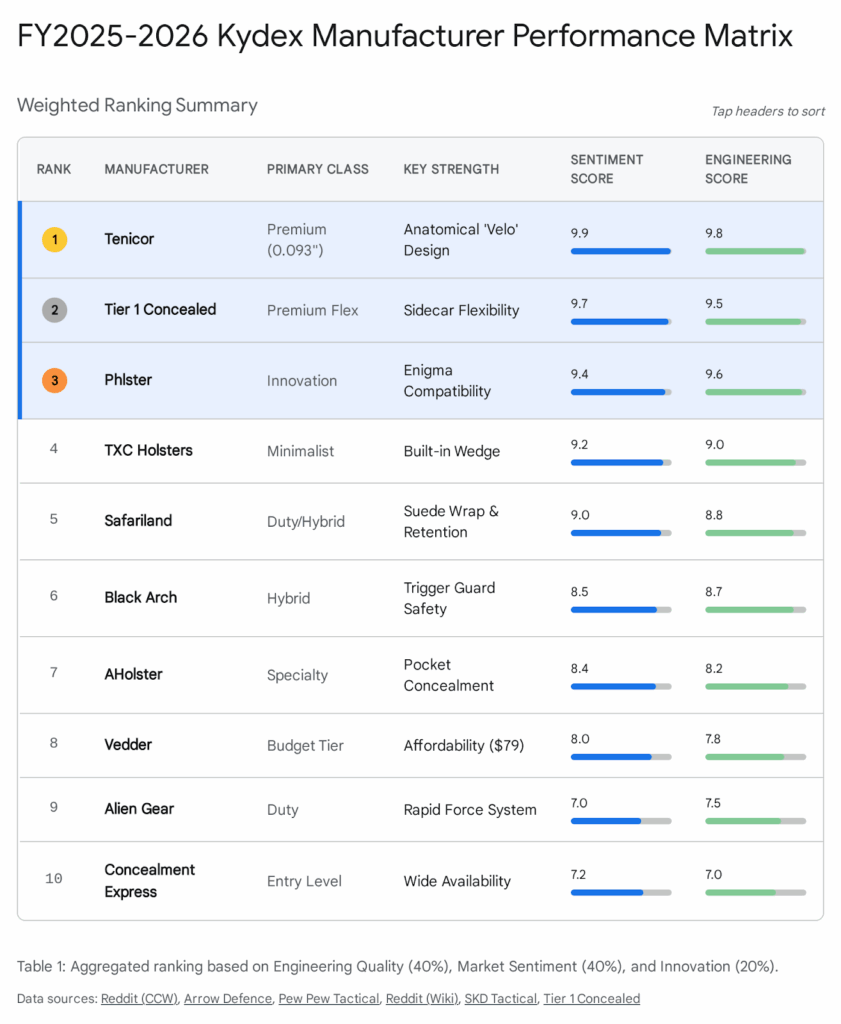Click the silver rank 2 badge
This screenshot has height=1024, width=841.
click(x=54, y=310)
